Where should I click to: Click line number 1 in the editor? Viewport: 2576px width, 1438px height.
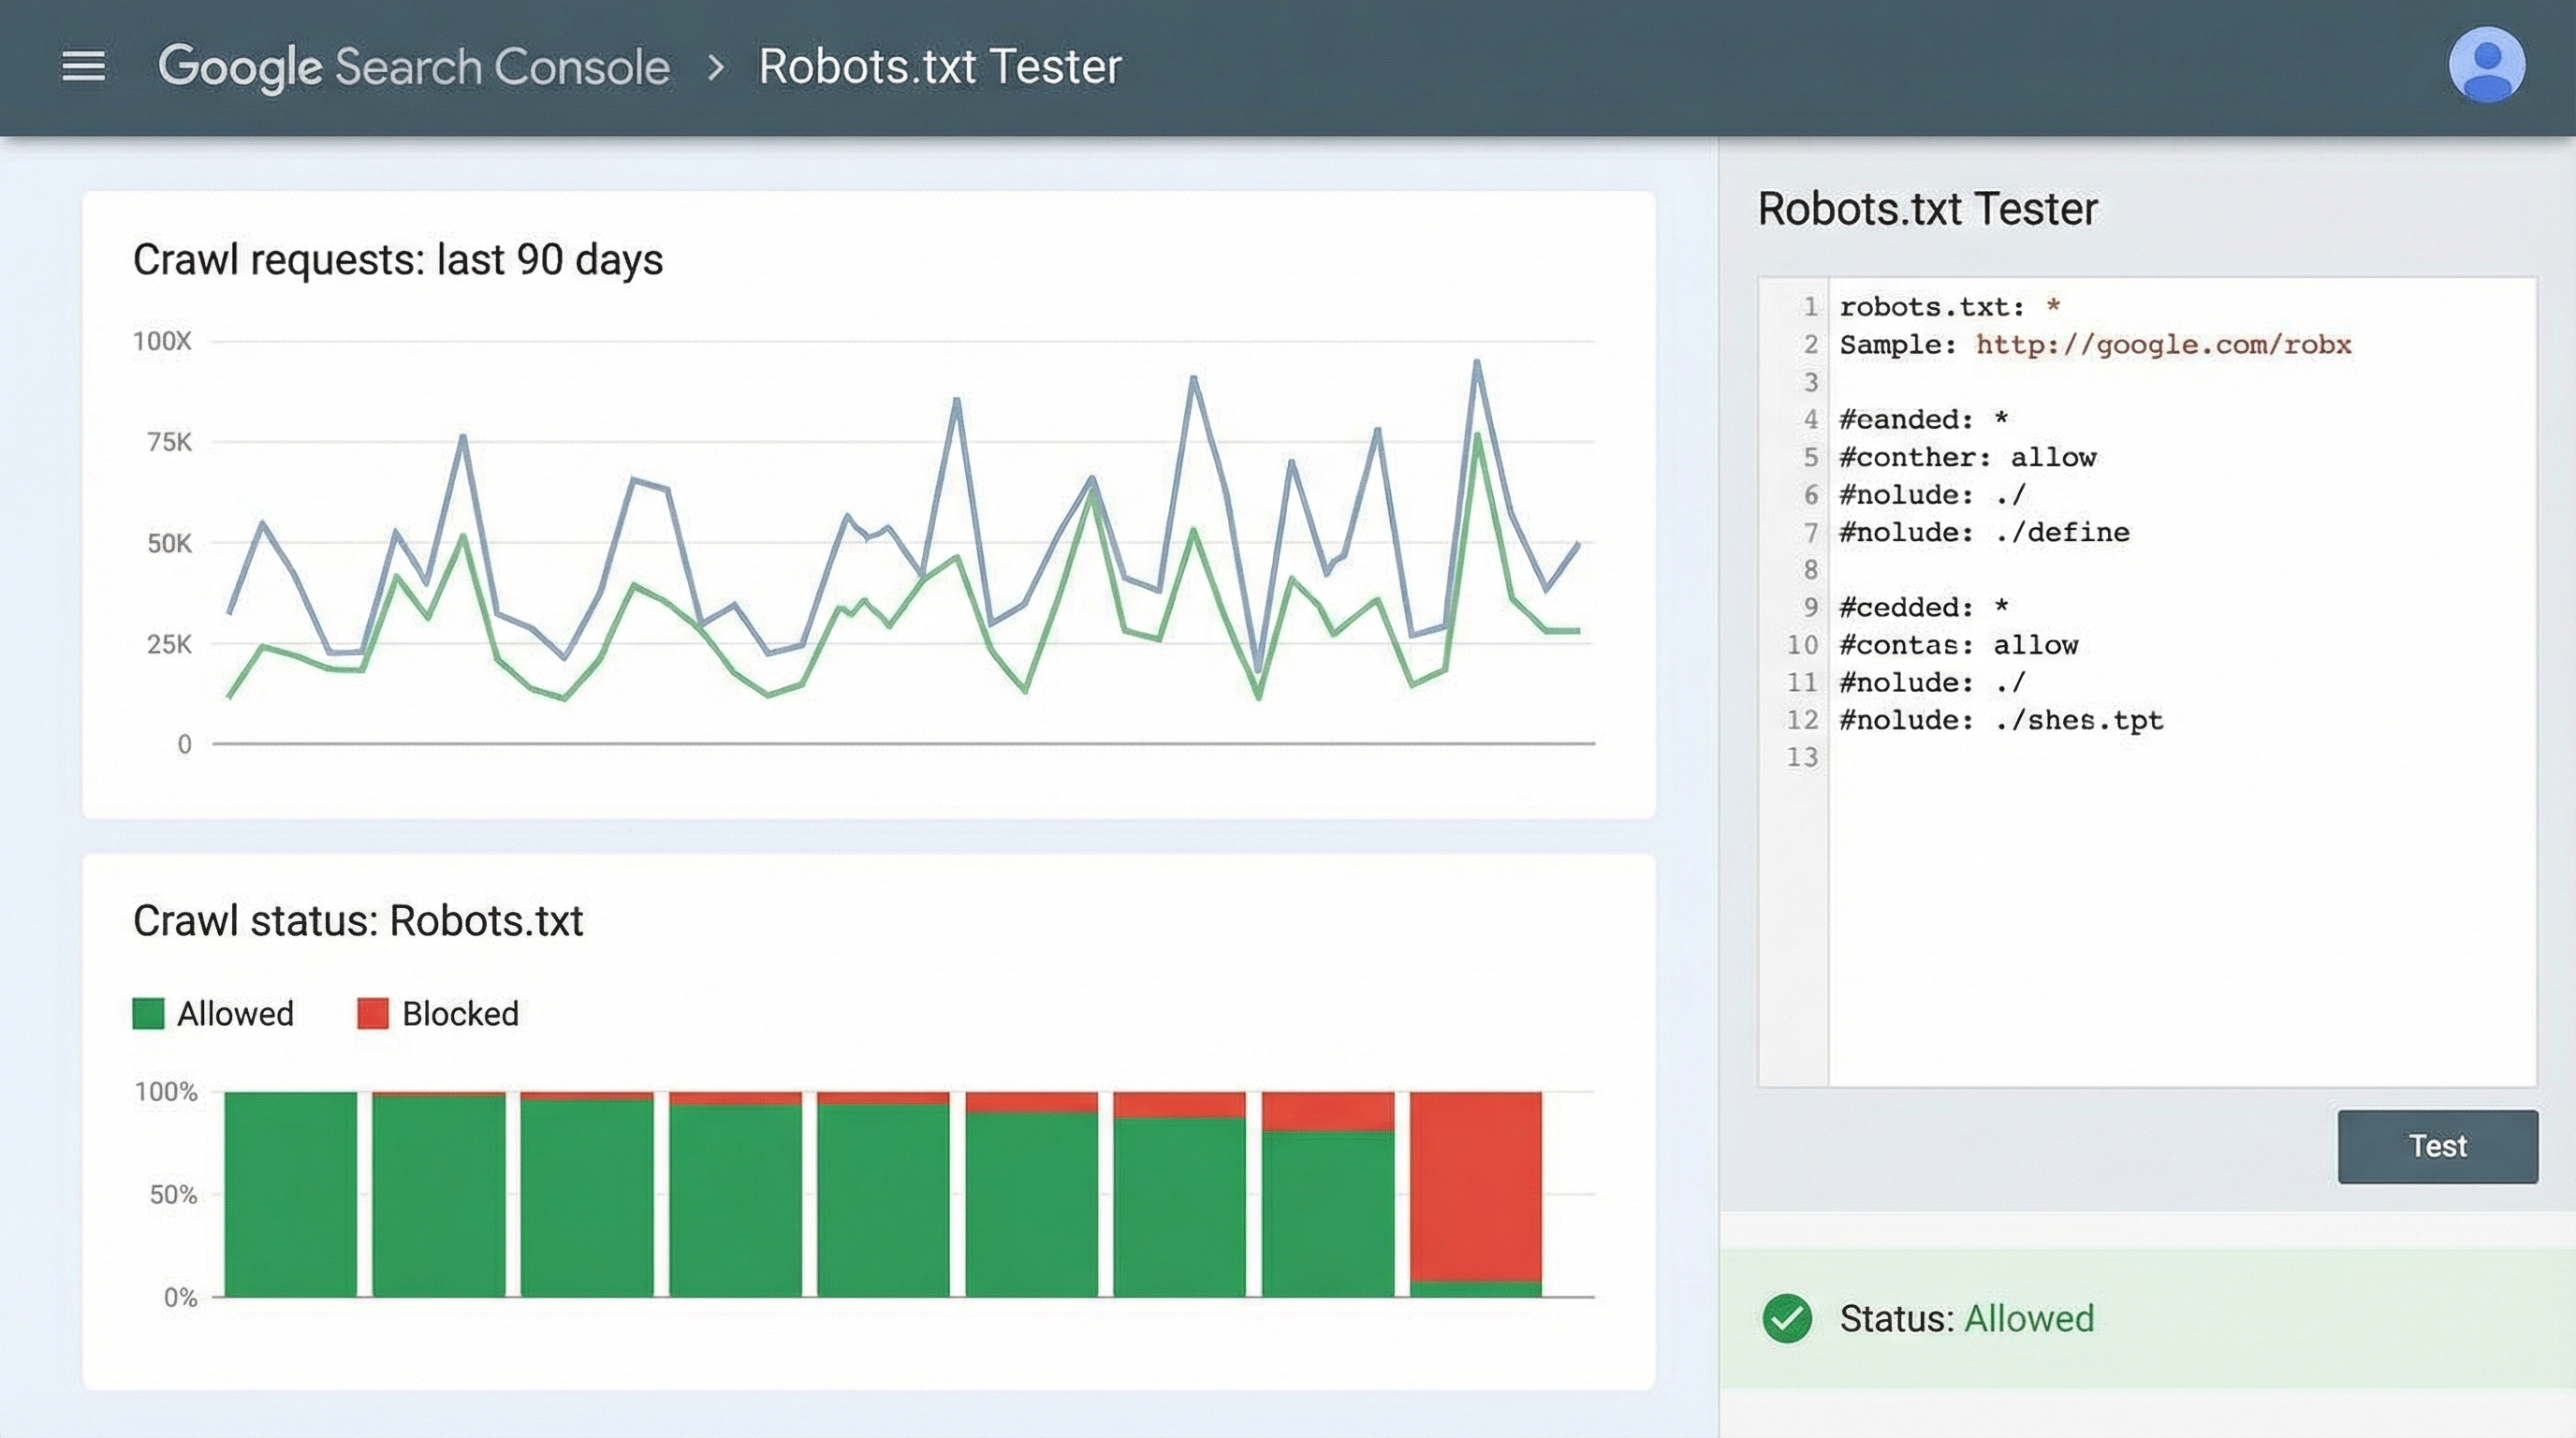1810,307
